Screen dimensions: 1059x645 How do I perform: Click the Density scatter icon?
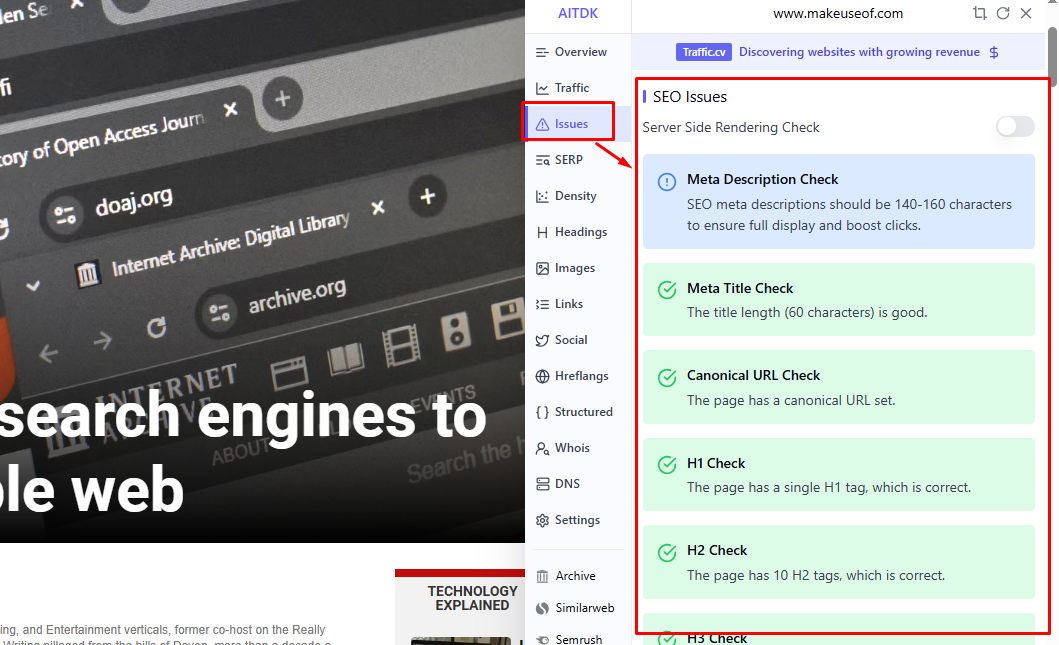pyautogui.click(x=542, y=196)
